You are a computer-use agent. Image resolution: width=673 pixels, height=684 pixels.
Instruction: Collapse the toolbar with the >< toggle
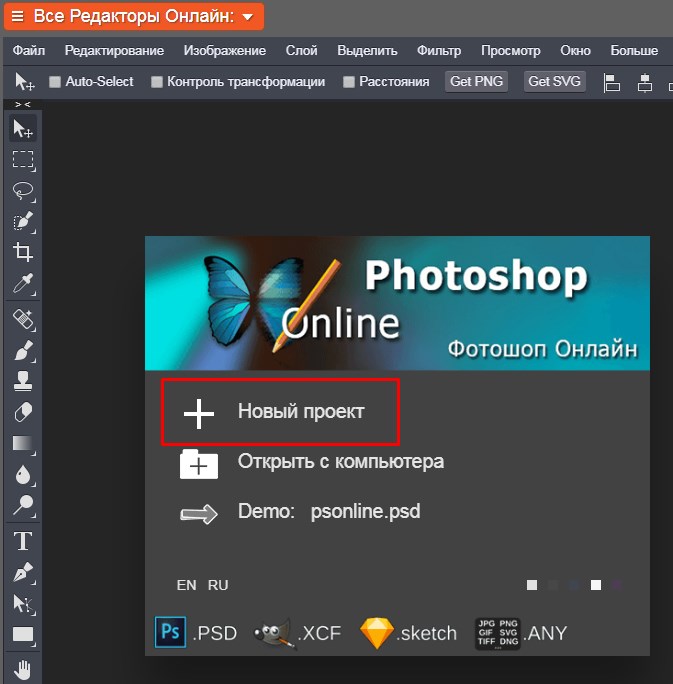[x=23, y=104]
